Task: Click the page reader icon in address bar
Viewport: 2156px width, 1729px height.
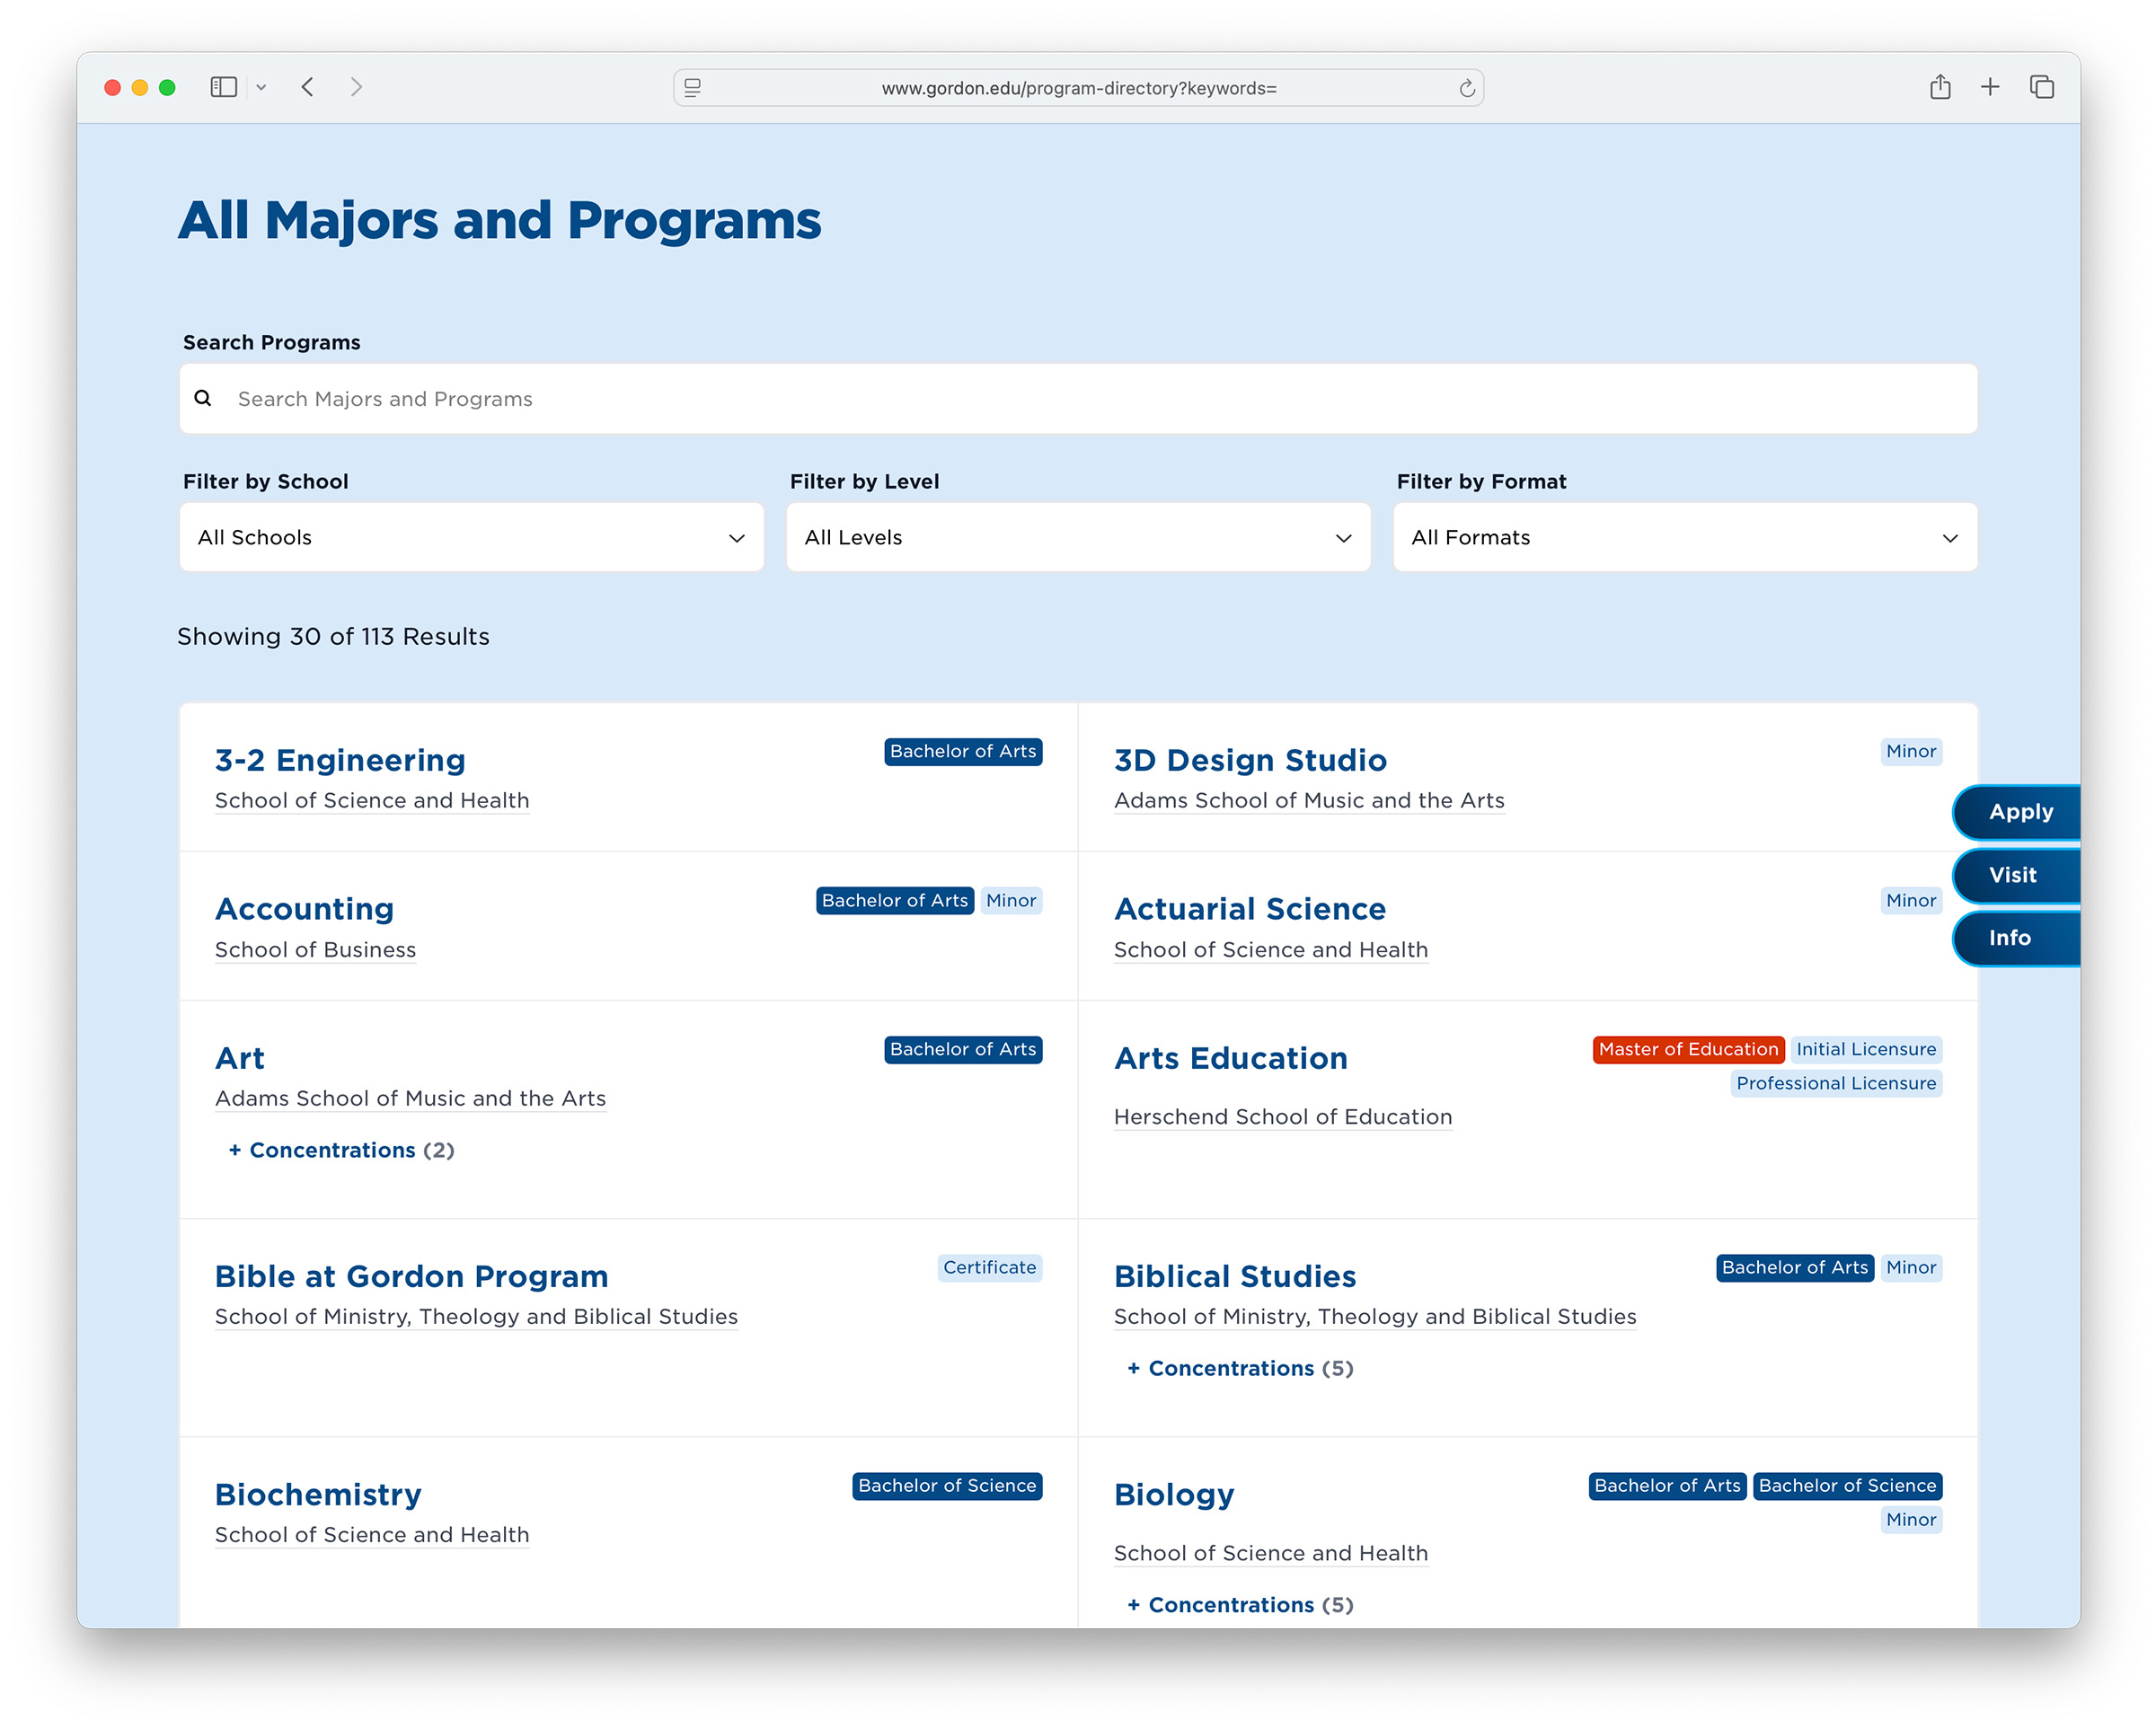Action: [692, 88]
